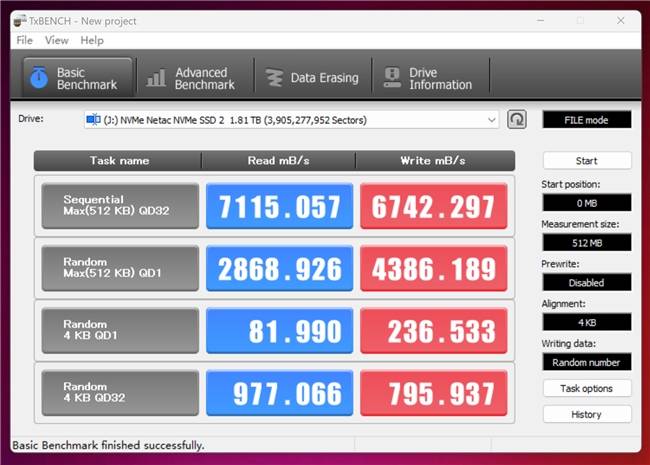Switch to the Drive Information tab
The width and height of the screenshot is (650, 465).
tap(430, 78)
